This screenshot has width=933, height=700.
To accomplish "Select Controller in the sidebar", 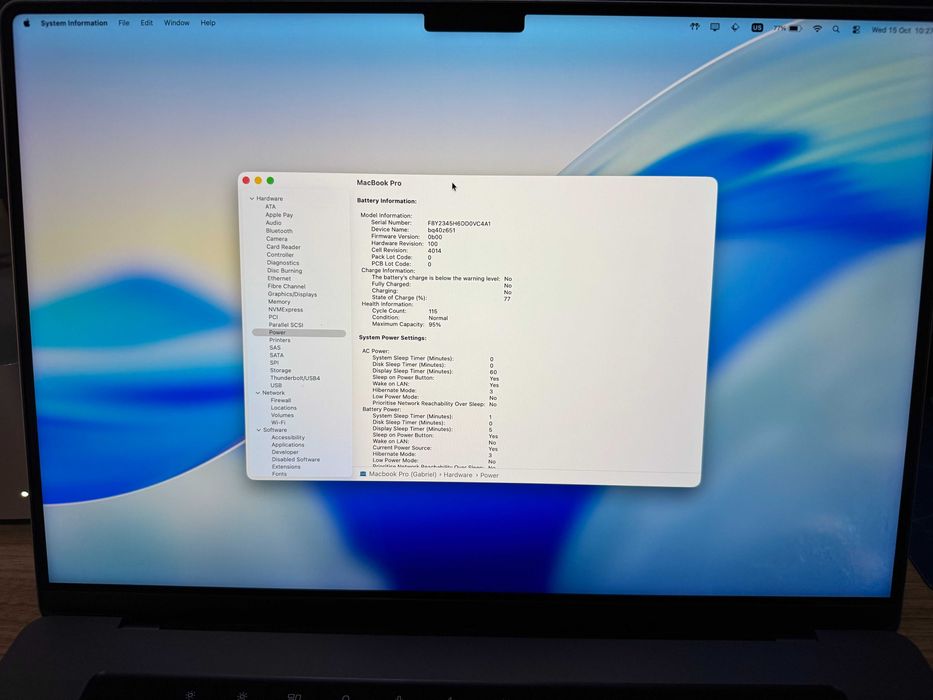I will (280, 255).
